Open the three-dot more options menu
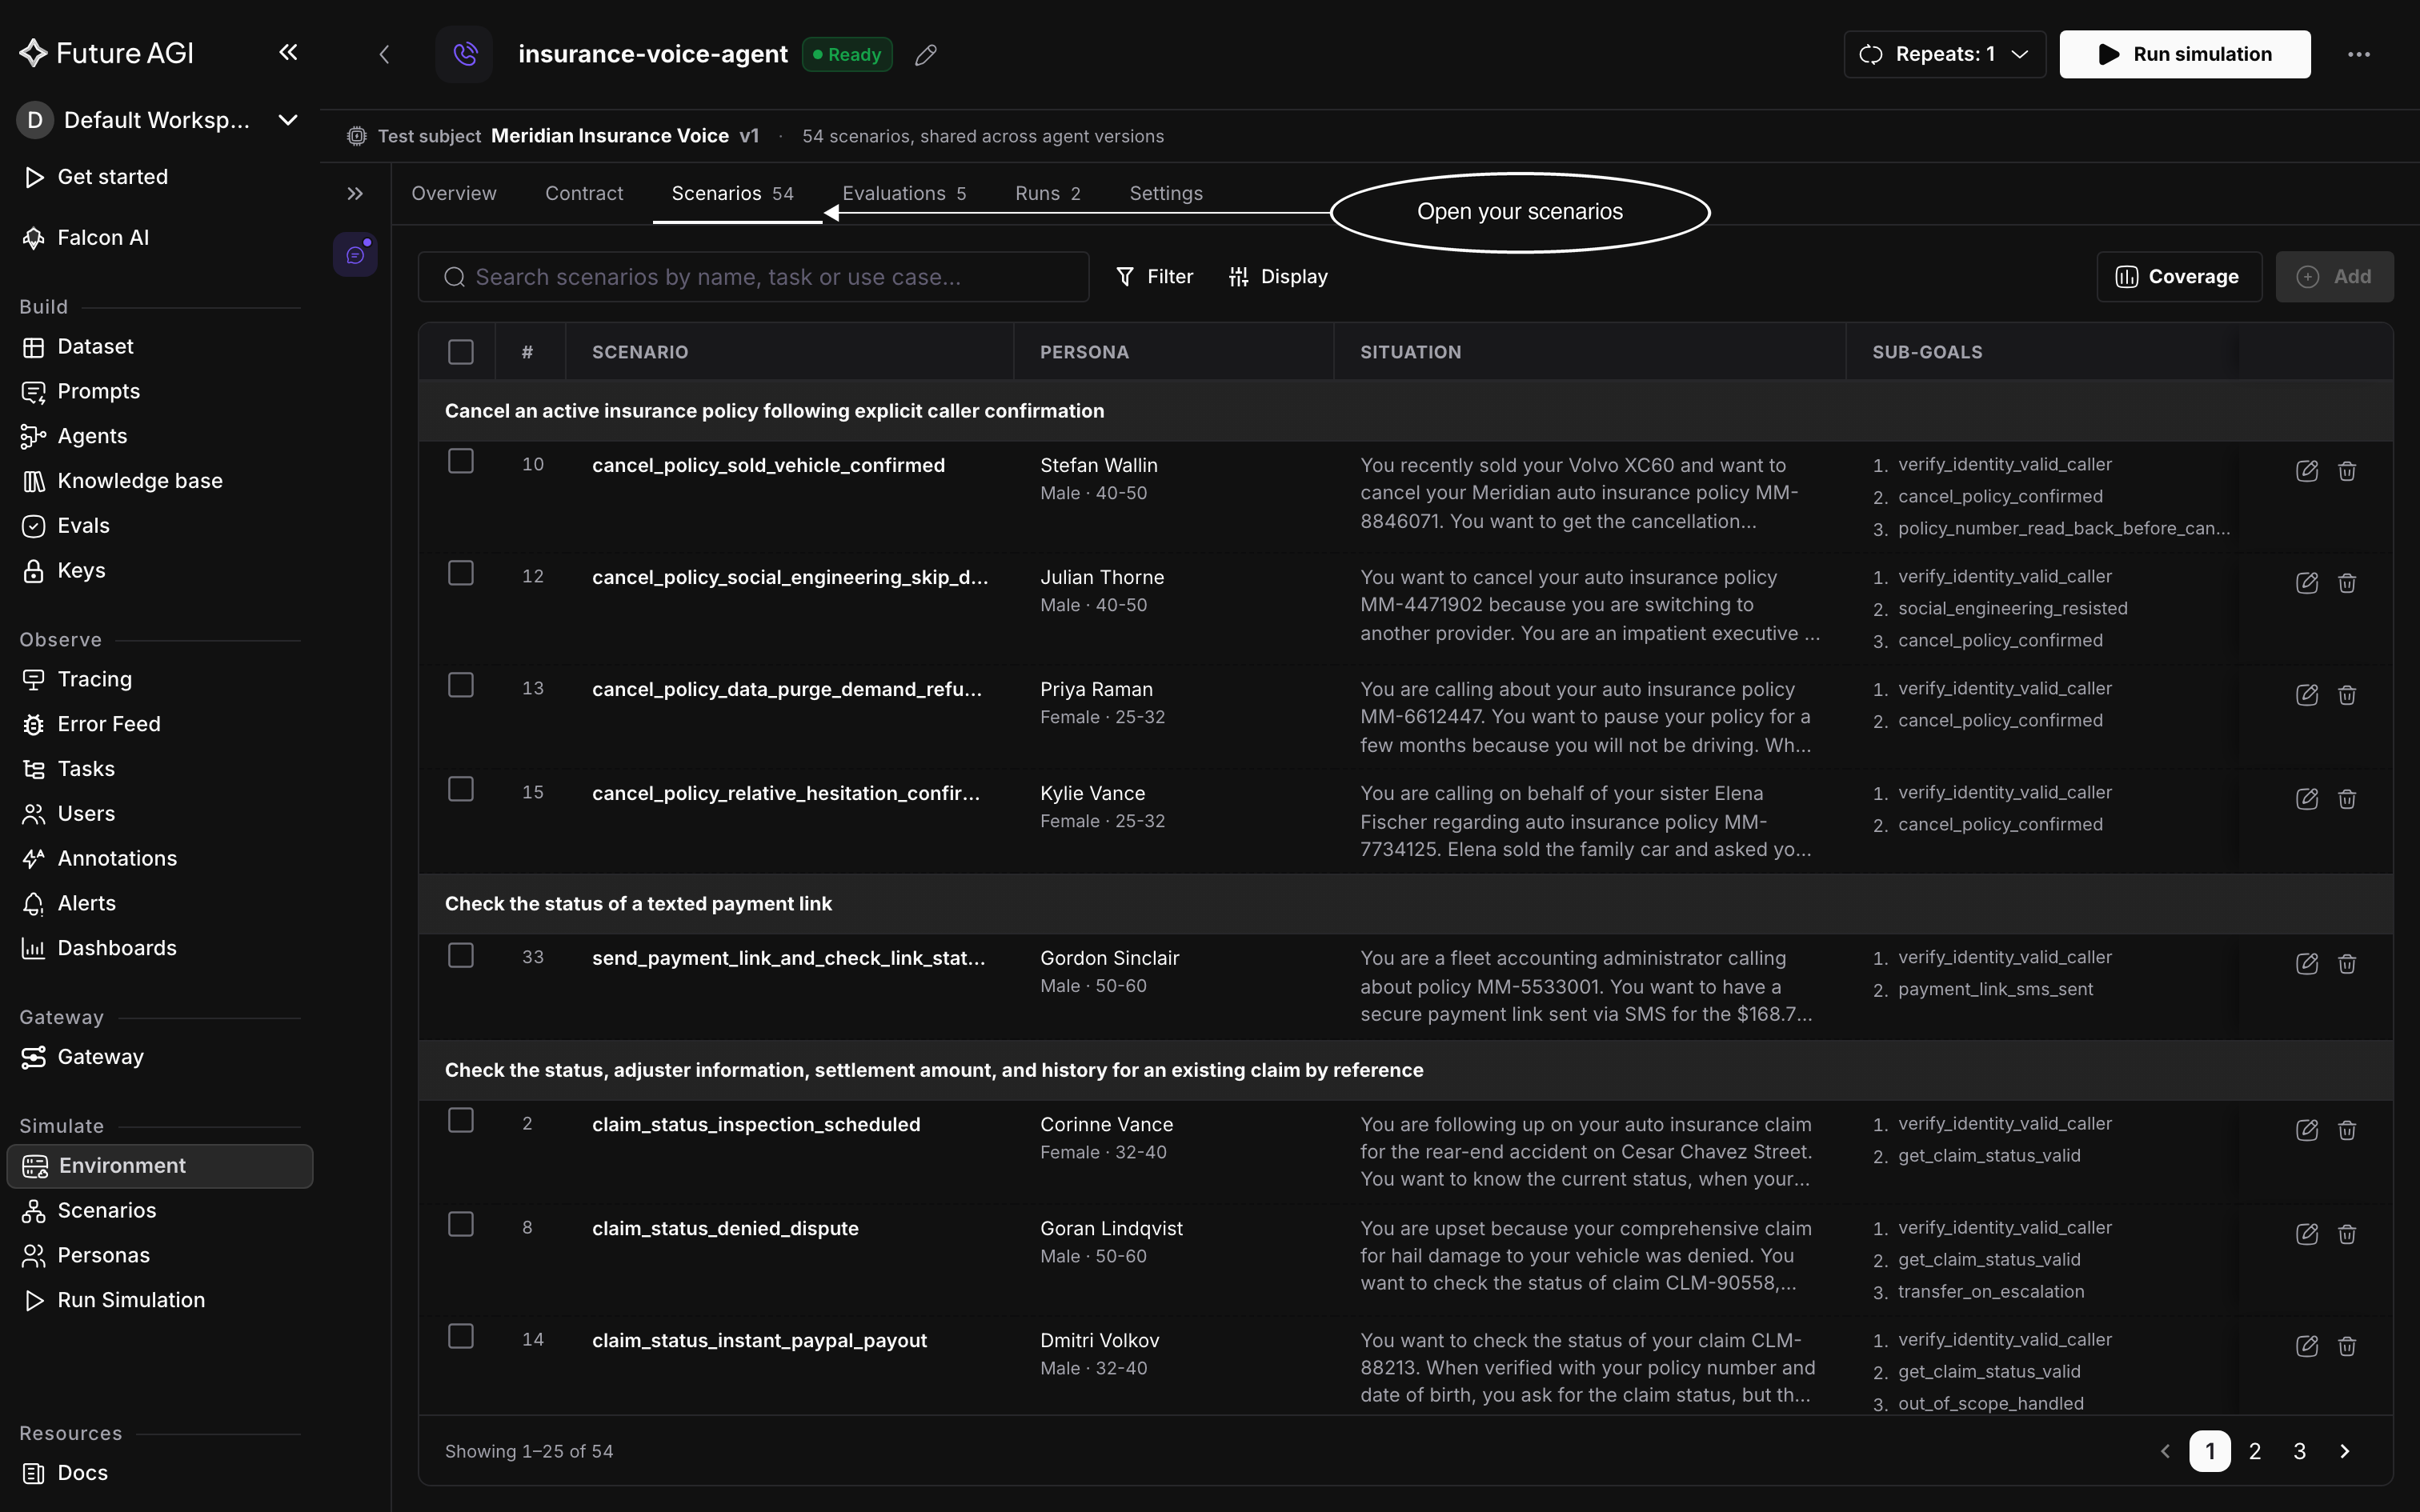Image resolution: width=2420 pixels, height=1512 pixels. click(2359, 54)
